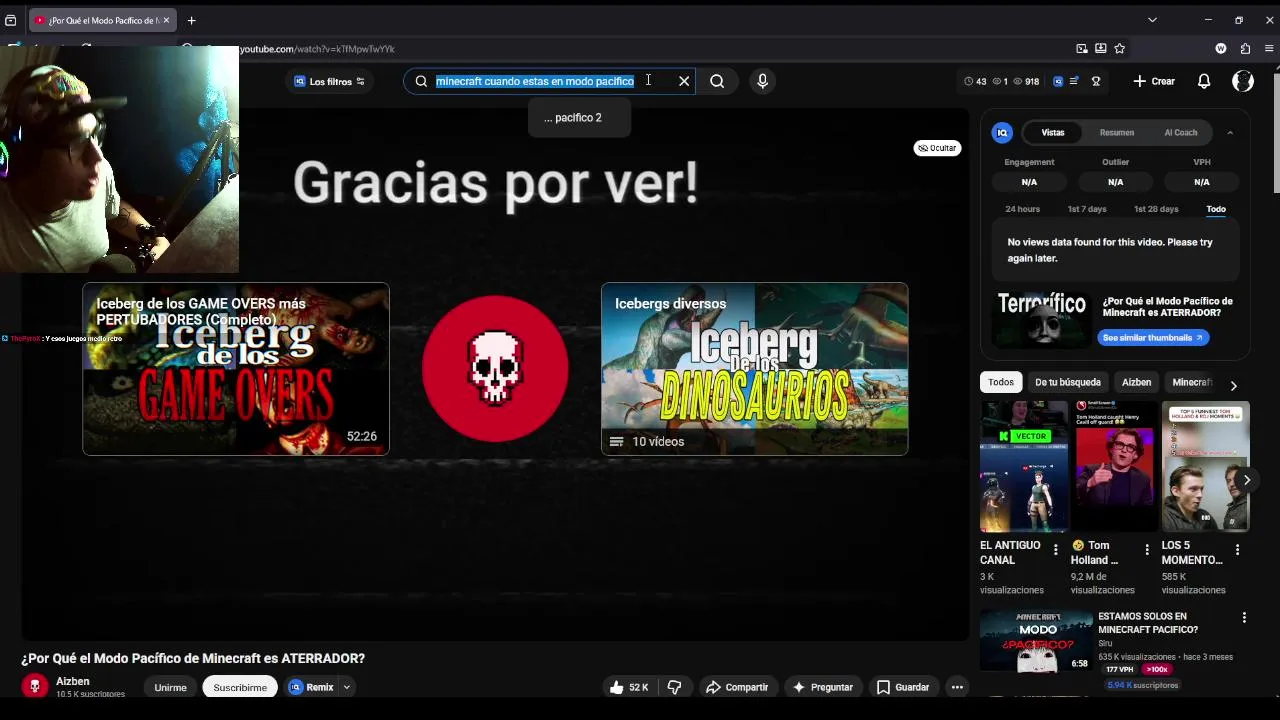This screenshot has height=720, width=1280.
Task: Open the vidIQ icon in the header stats bar
Action: 1058,81
